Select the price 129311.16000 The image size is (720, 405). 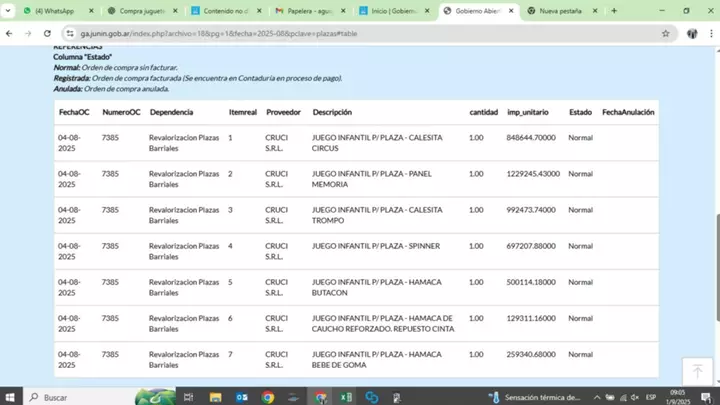pos(531,318)
